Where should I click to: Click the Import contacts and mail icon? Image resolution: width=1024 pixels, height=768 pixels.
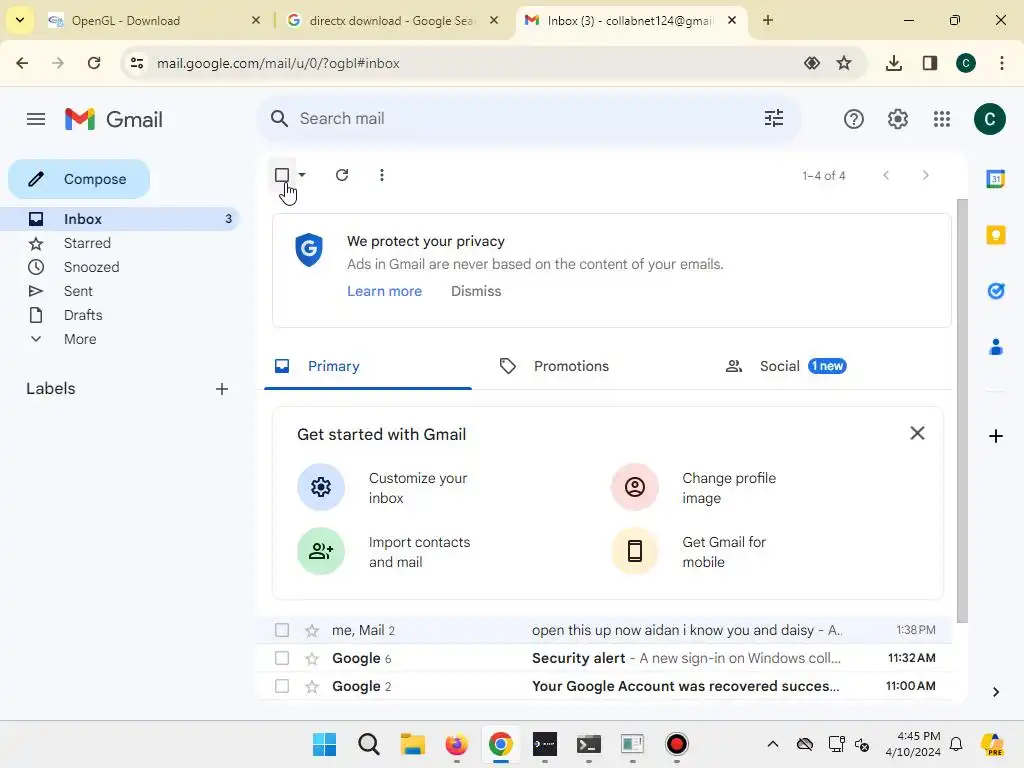pyautogui.click(x=321, y=551)
